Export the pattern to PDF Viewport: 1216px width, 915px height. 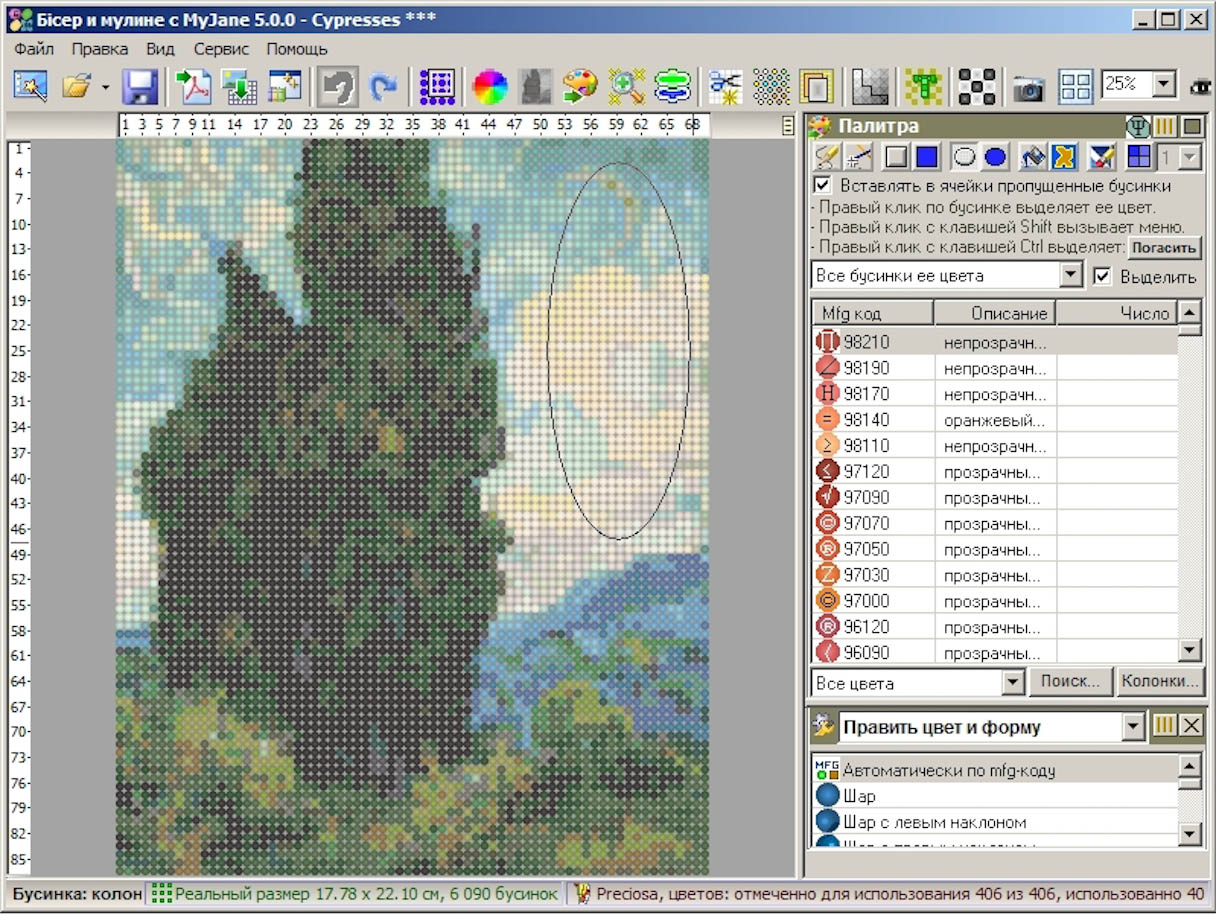point(193,86)
